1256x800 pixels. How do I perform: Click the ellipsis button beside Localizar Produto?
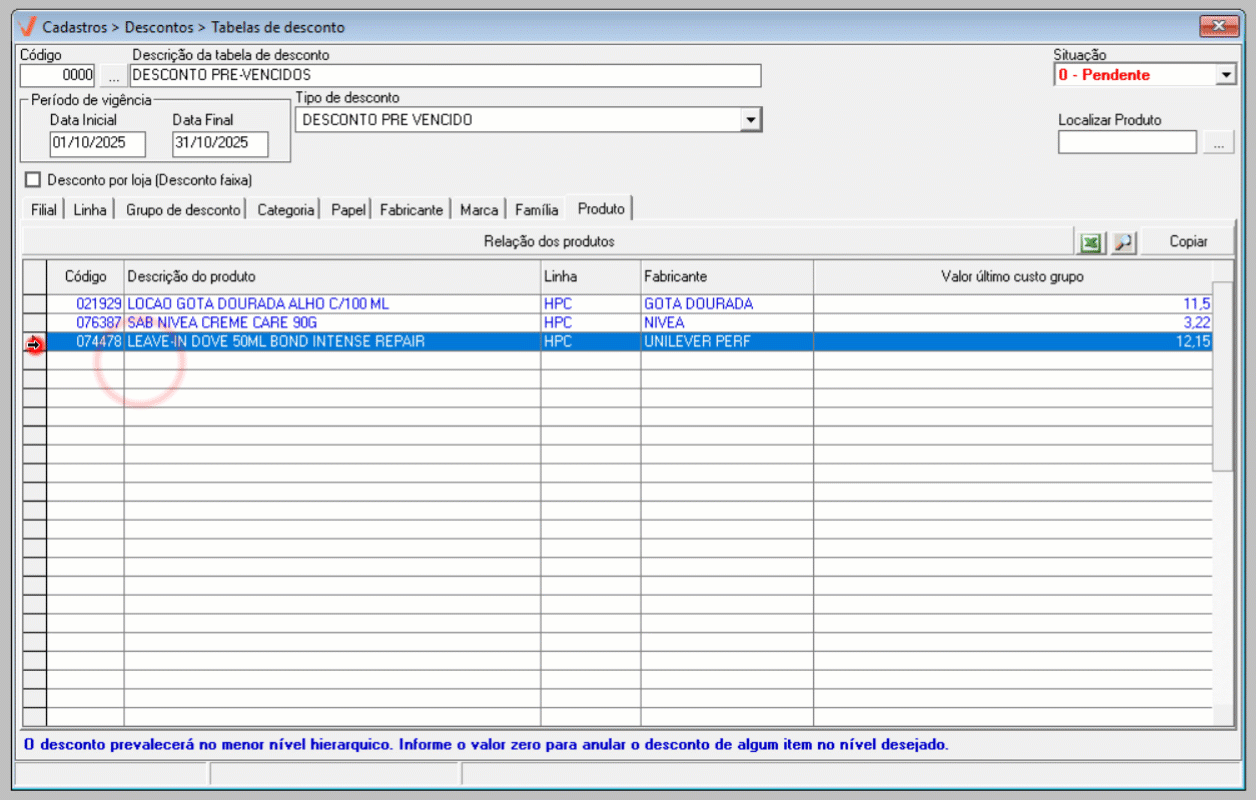pos(1218,143)
